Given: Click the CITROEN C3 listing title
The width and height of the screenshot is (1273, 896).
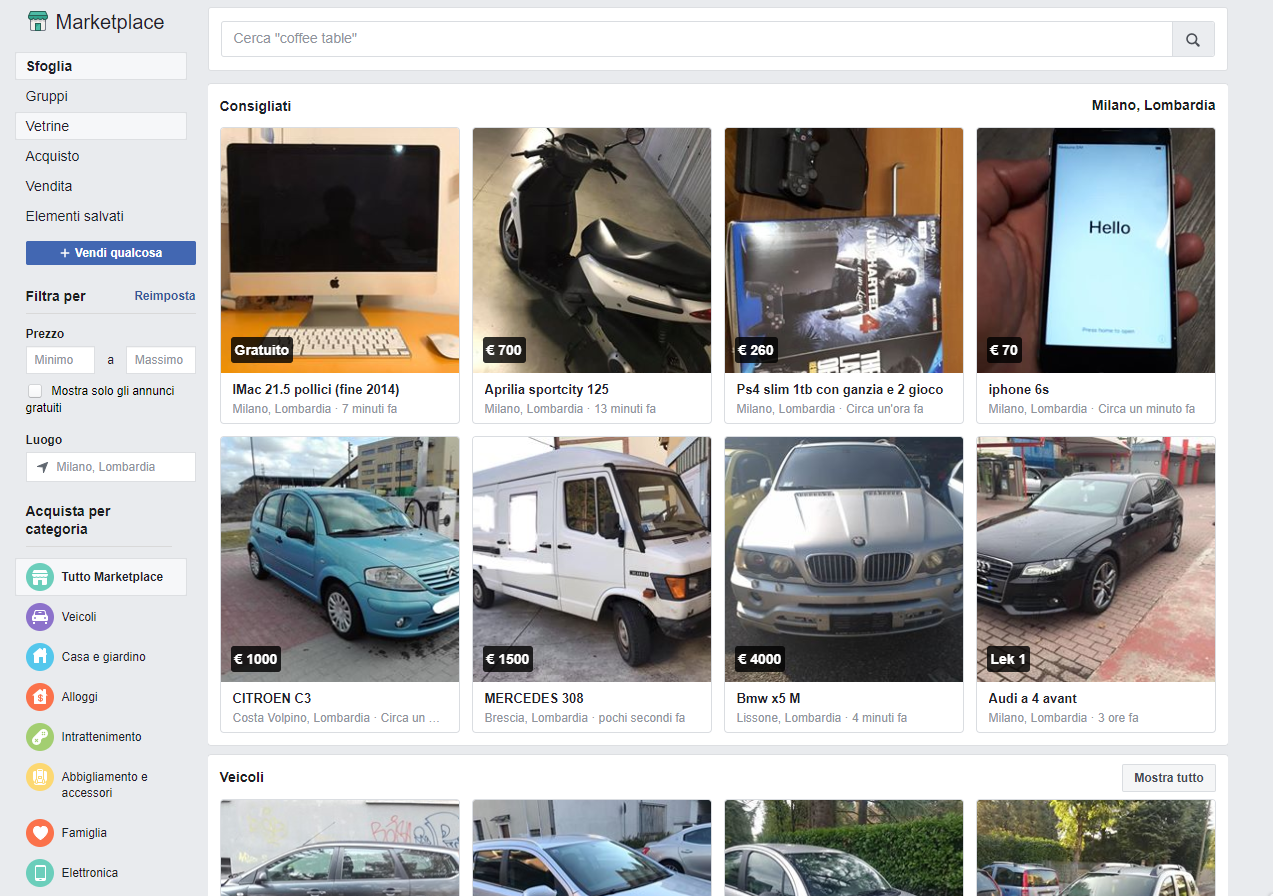Looking at the screenshot, I should 272,698.
